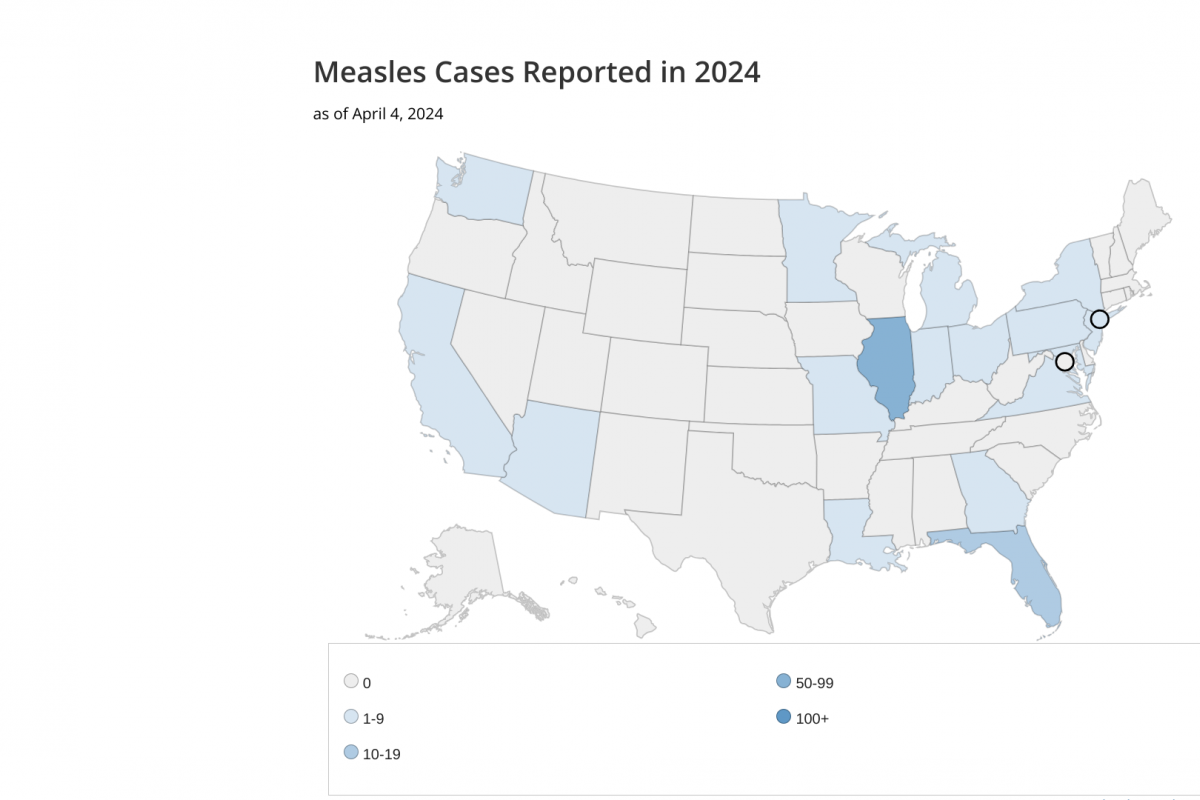Viewport: 1200px width, 800px height.
Task: Click the 10-19 legend color dot
Action: pos(351,752)
